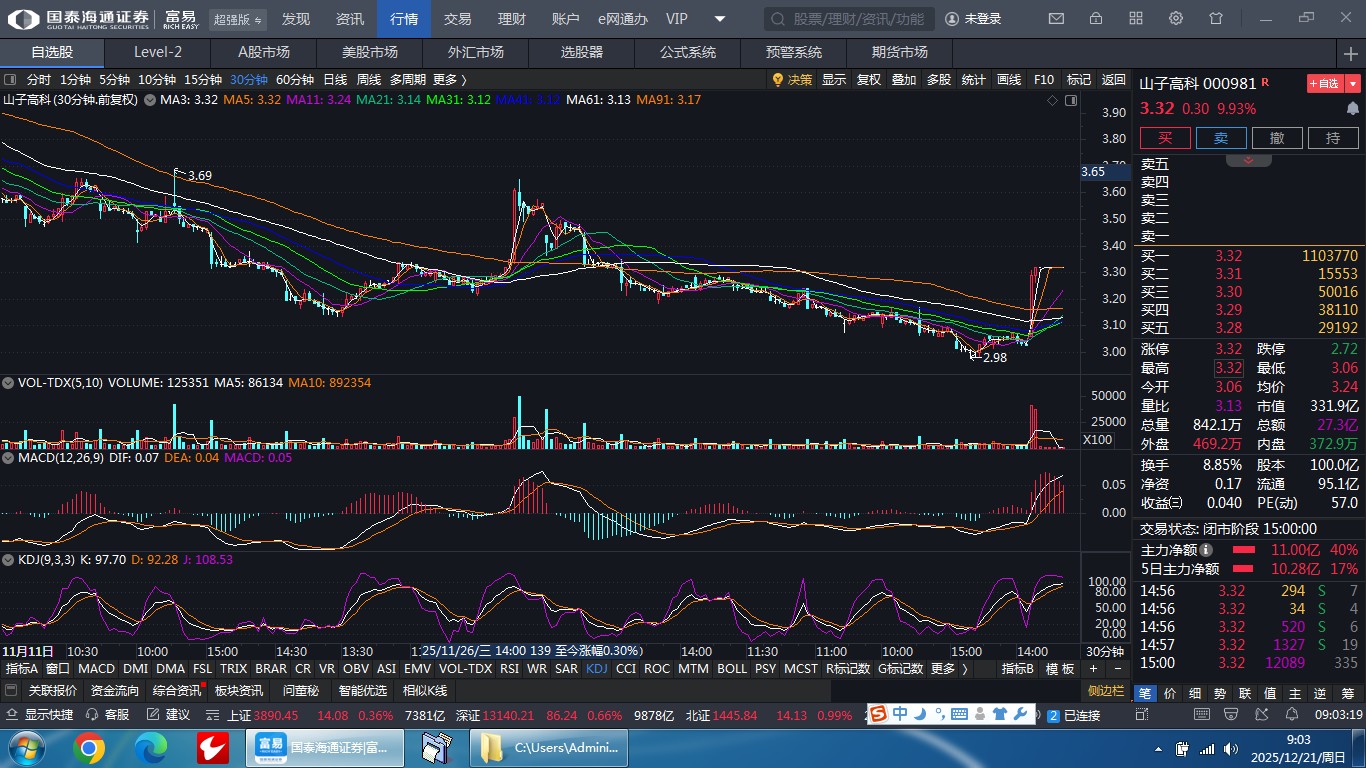Open the mail message icon

(1056, 19)
